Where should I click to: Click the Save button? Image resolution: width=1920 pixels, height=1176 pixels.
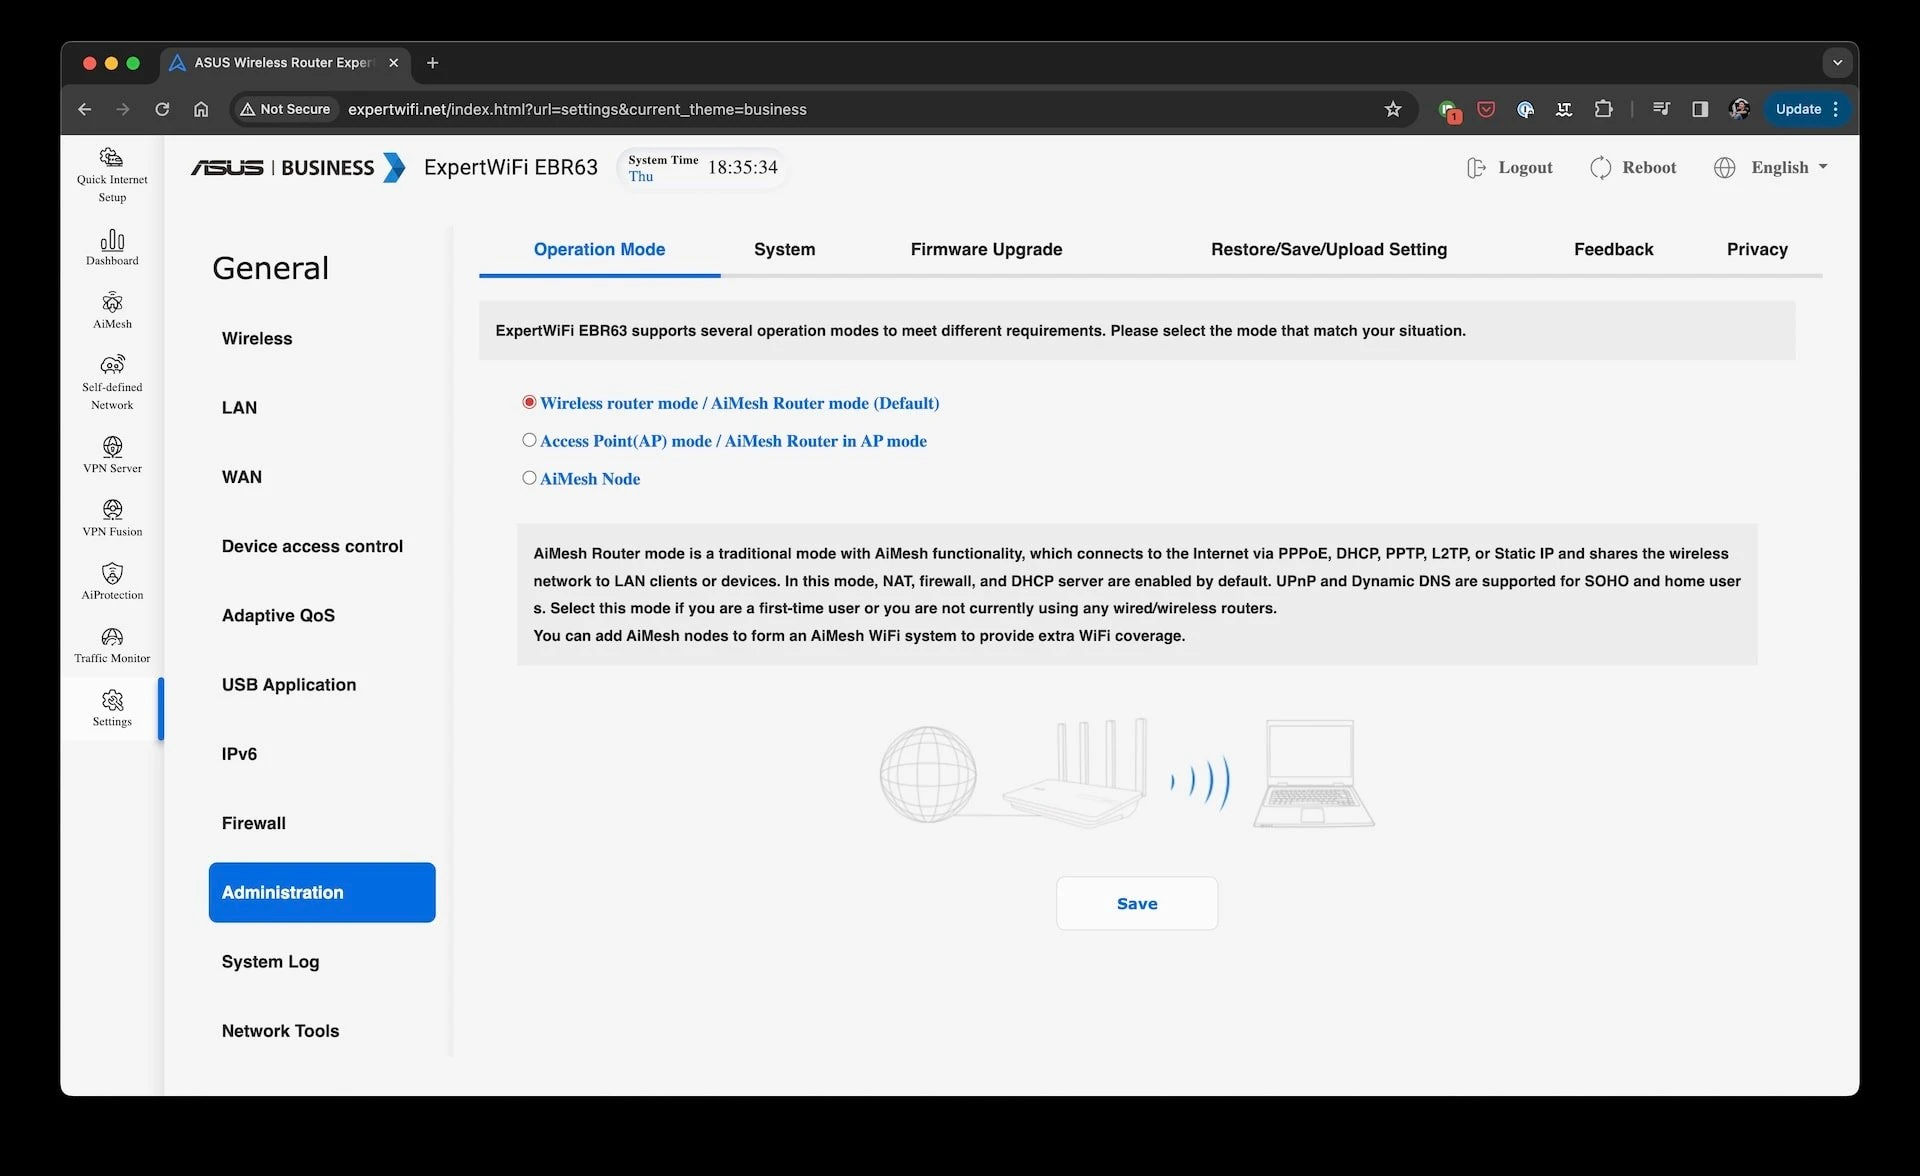[x=1137, y=903]
